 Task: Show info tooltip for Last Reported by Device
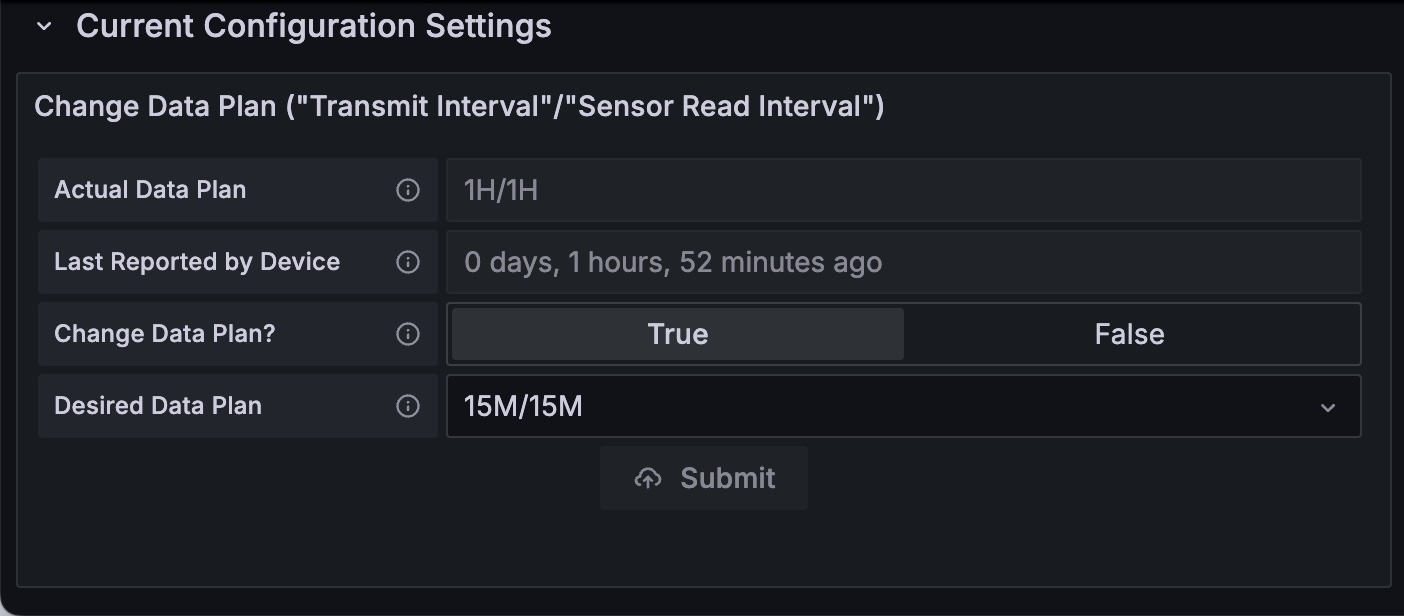(408, 262)
